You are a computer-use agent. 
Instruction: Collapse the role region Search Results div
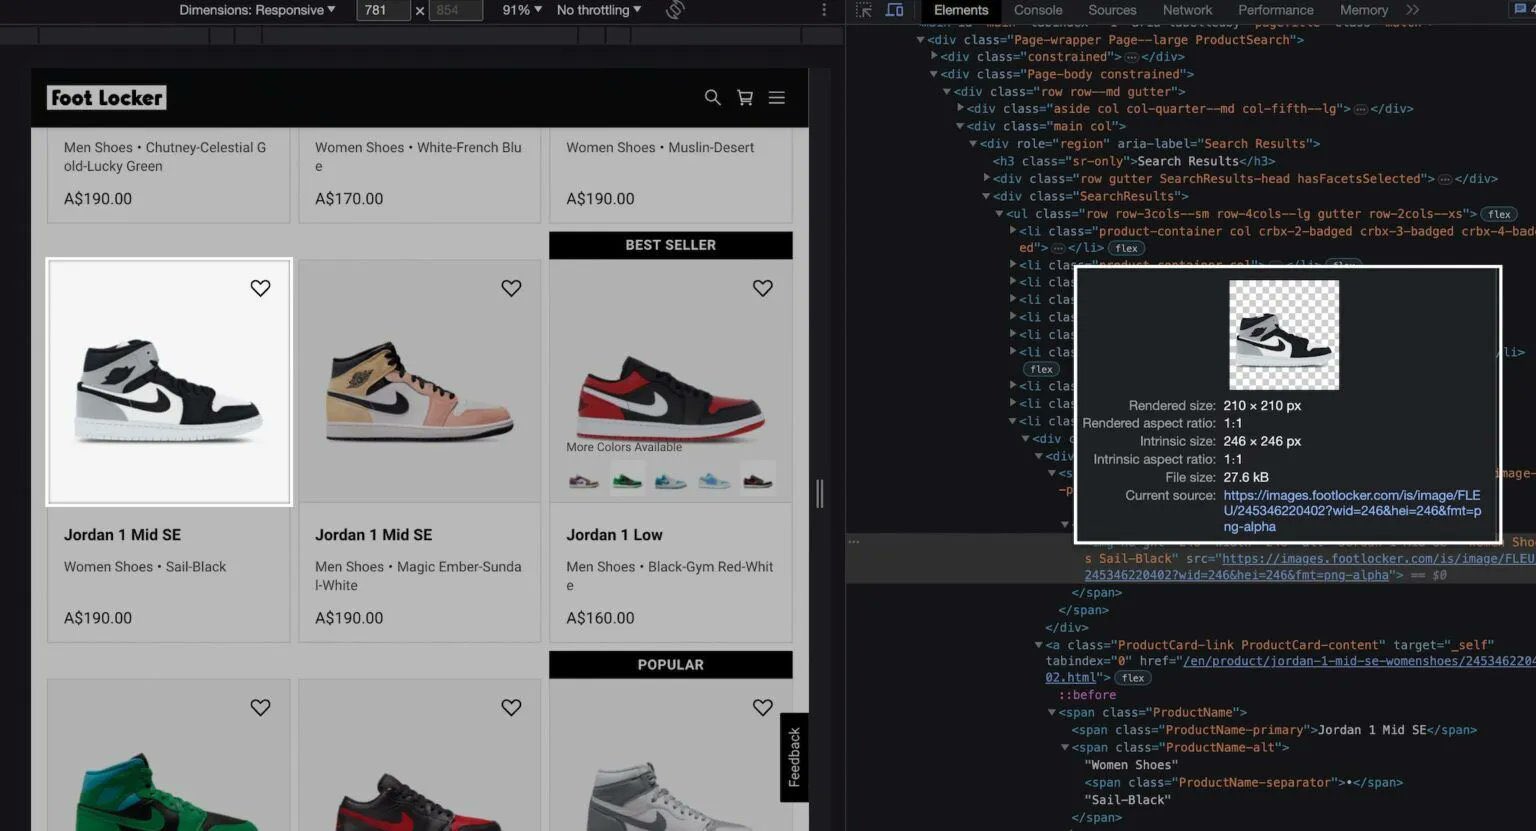(x=973, y=144)
